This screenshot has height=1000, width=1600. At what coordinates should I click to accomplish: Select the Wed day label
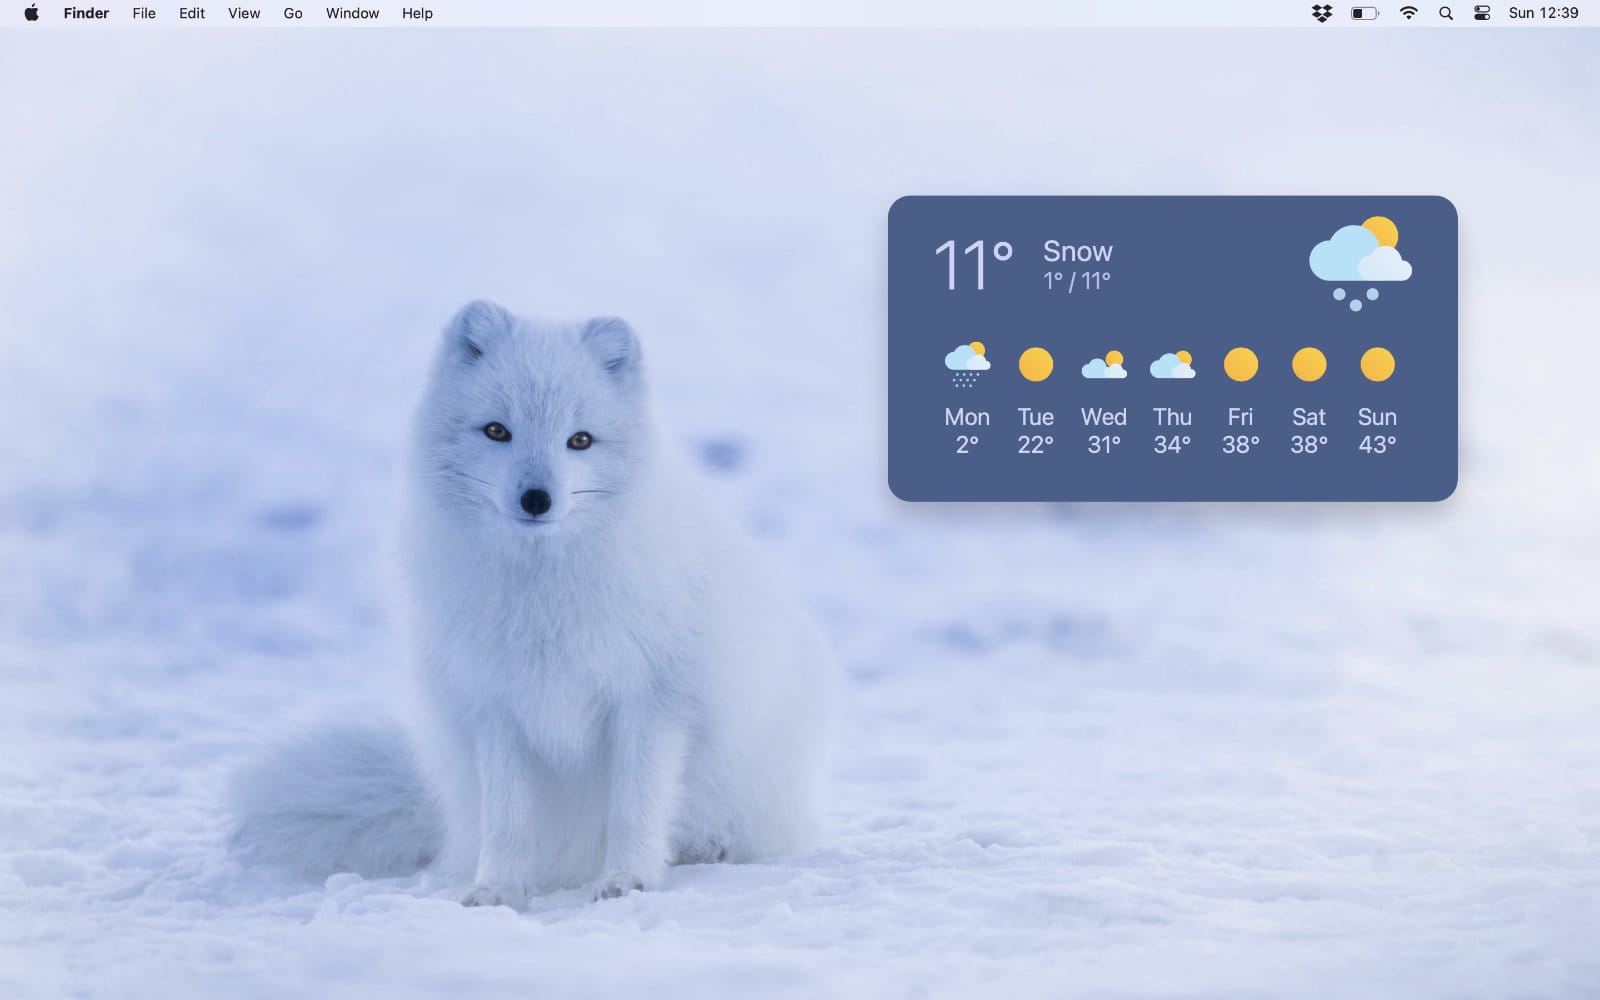(1104, 417)
